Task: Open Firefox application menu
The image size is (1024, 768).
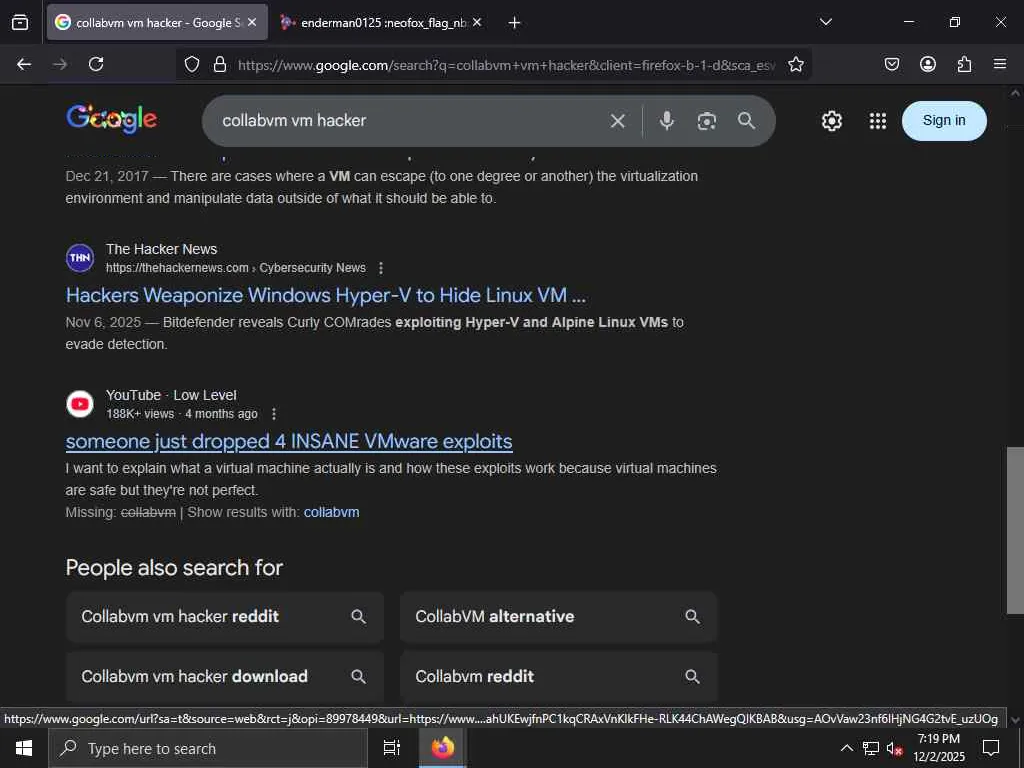Action: tap(1000, 64)
